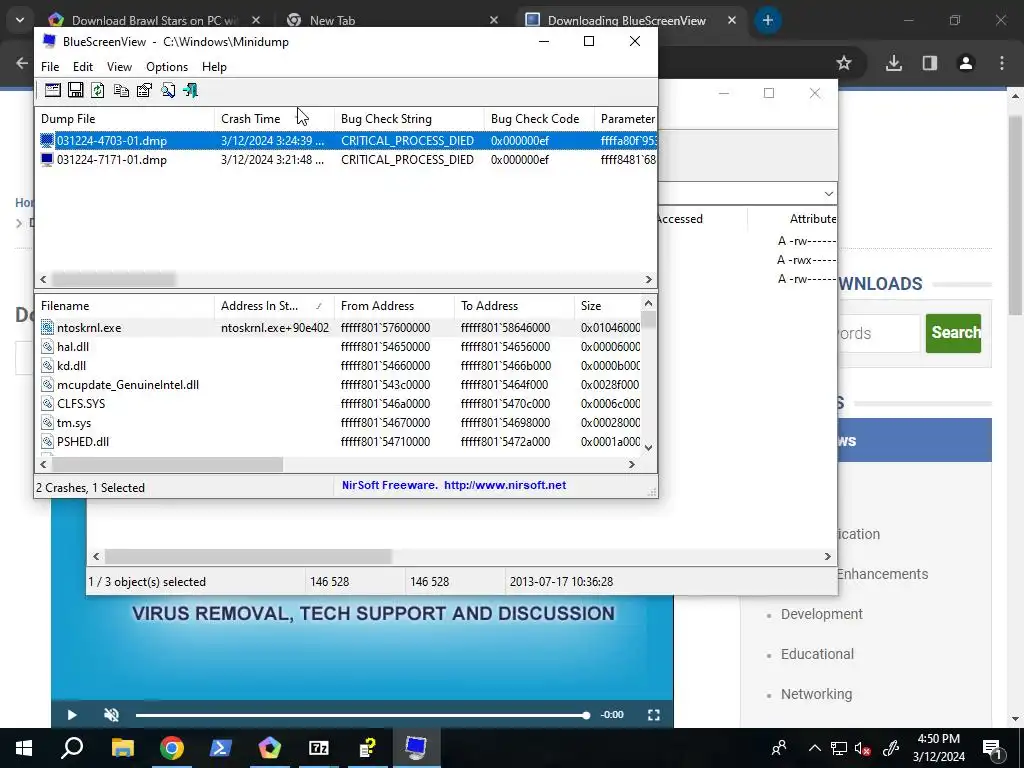Open the Educational category link
This screenshot has height=768, width=1024.
point(817,654)
